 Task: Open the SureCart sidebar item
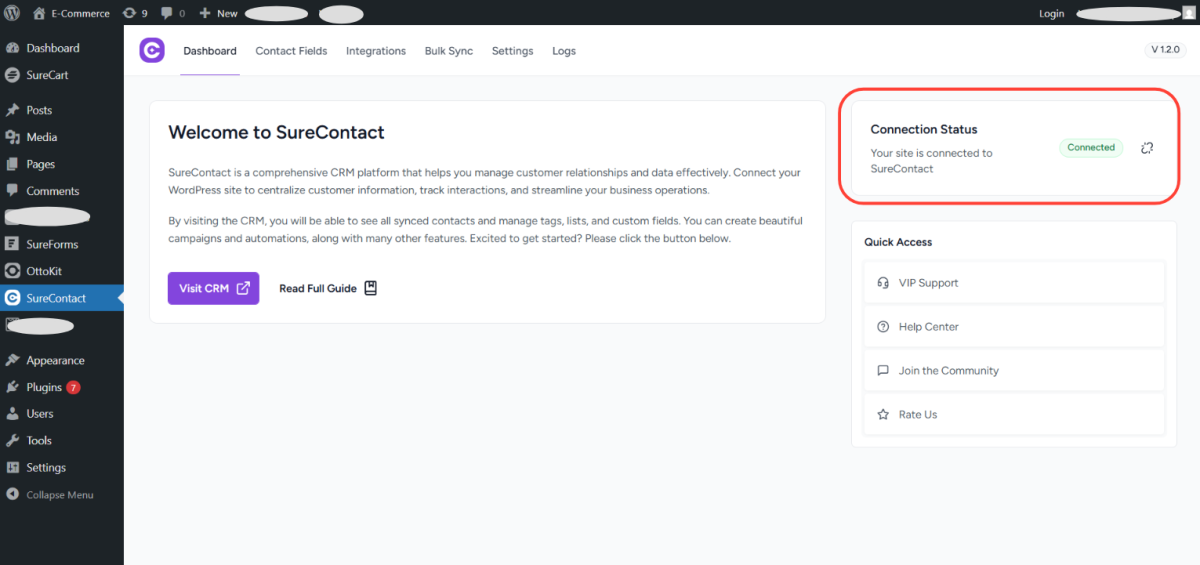pyautogui.click(x=47, y=75)
